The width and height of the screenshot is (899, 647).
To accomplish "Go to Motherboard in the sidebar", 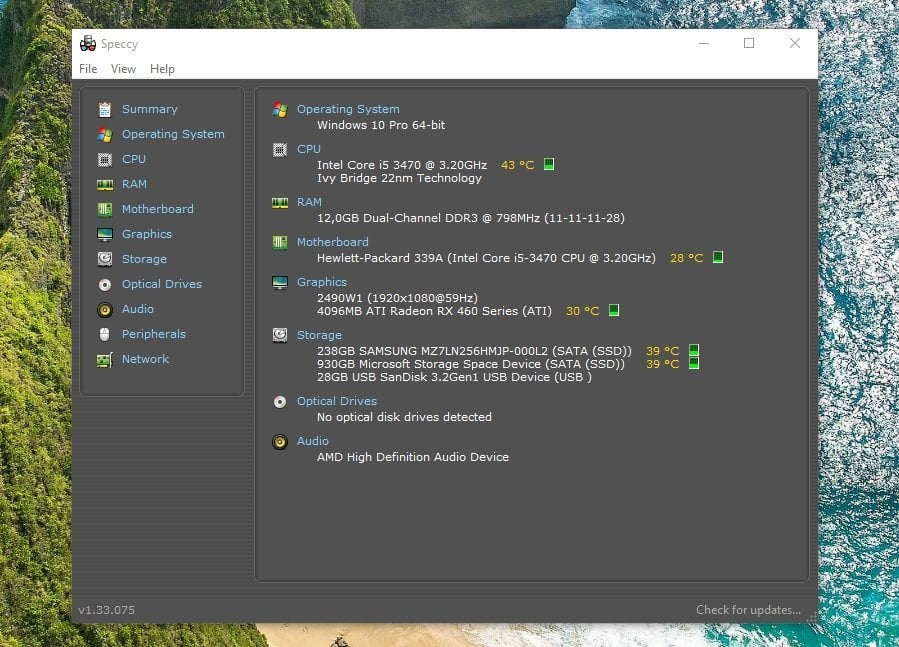I will pos(158,209).
